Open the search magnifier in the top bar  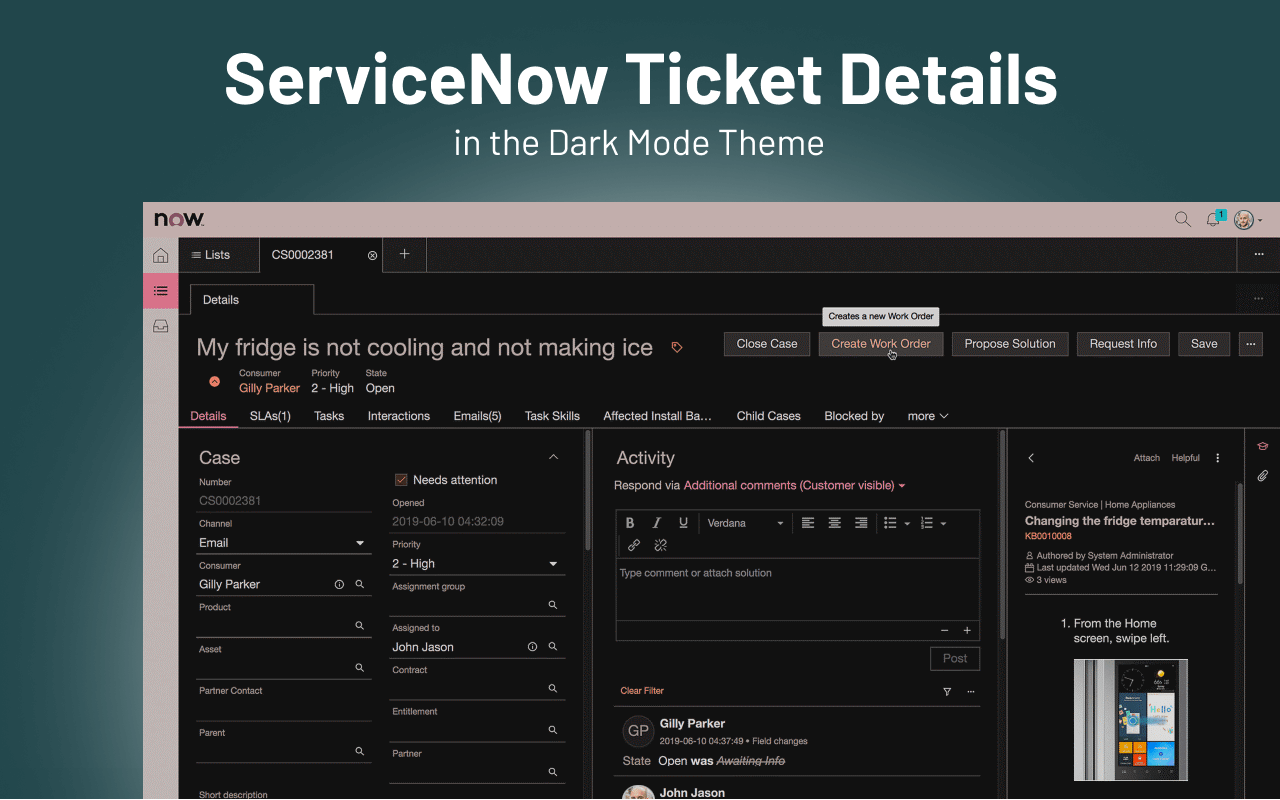tap(1182, 219)
